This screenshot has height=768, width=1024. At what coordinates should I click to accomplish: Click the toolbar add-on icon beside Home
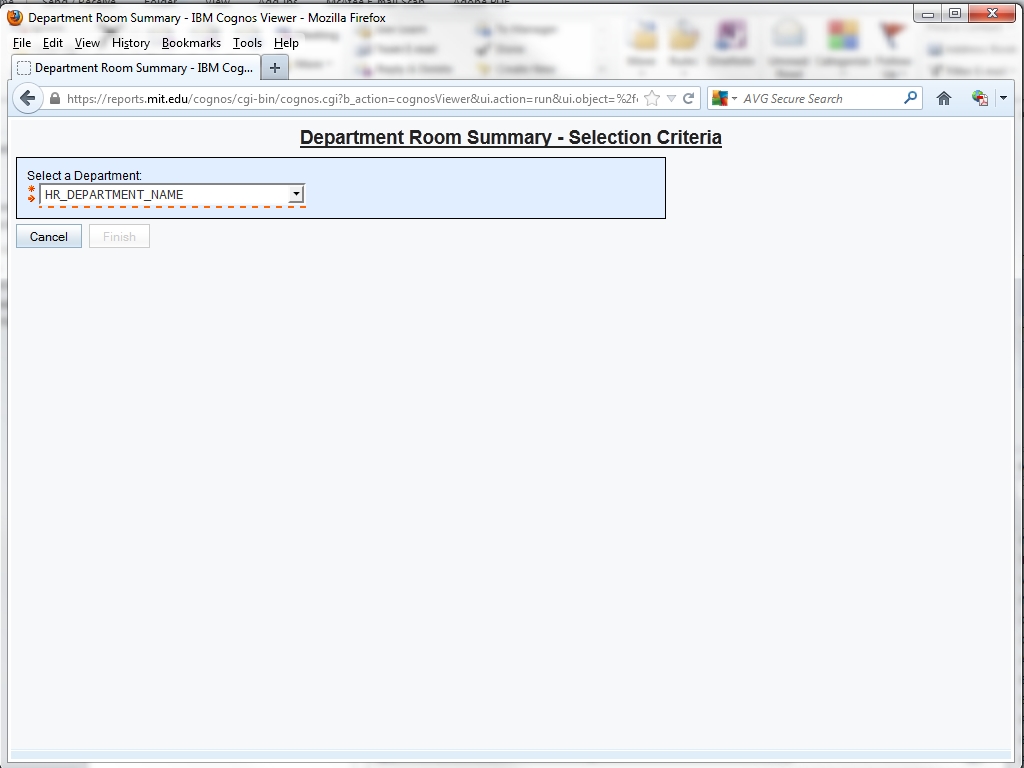pos(979,98)
